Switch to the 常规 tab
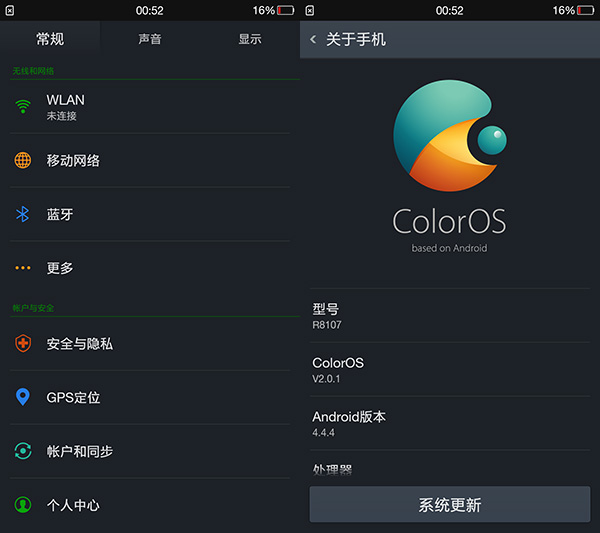The height and width of the screenshot is (533, 600). click(50, 39)
